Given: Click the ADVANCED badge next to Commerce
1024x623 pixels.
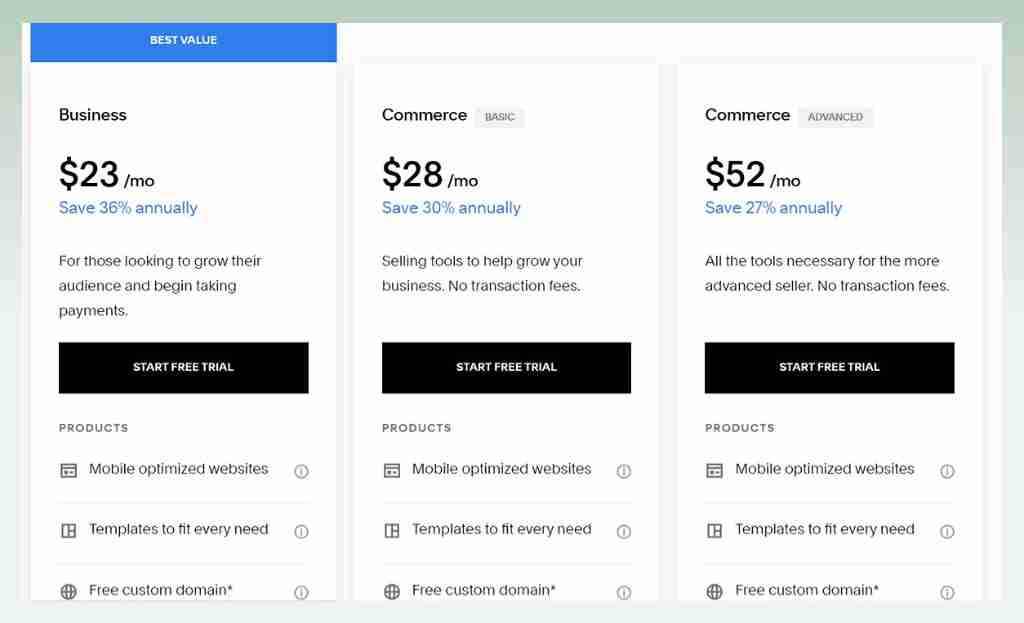Looking at the screenshot, I should (x=835, y=117).
